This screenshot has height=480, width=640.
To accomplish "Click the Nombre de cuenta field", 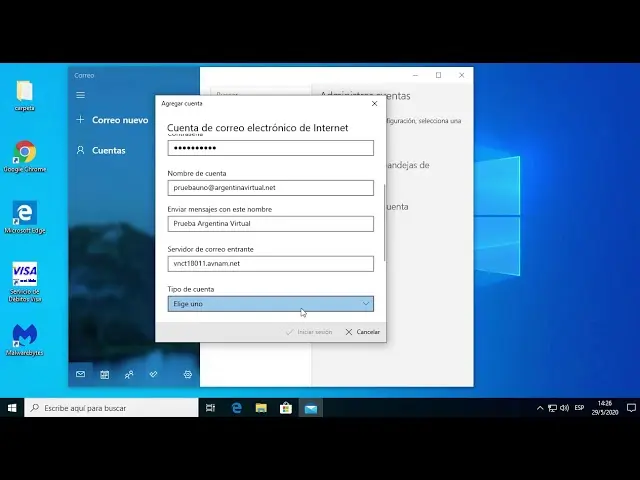I will tap(271, 188).
